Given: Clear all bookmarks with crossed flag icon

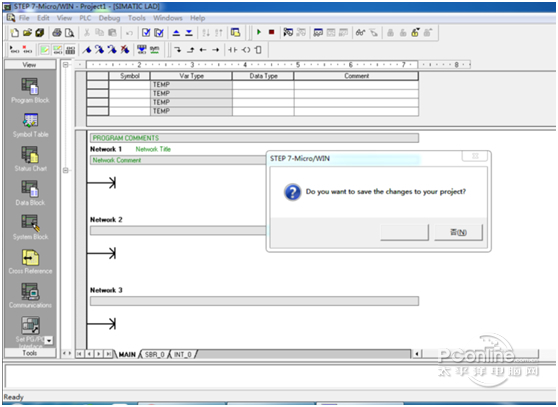Looking at the screenshot, I should coord(125,50).
